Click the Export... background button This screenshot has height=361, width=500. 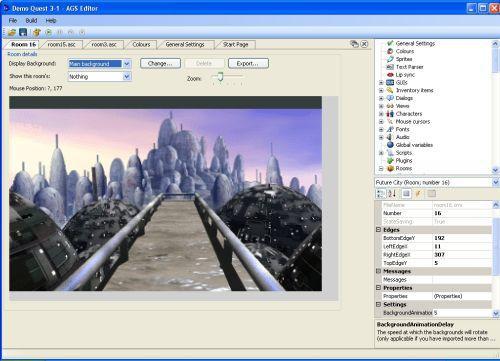tap(248, 63)
